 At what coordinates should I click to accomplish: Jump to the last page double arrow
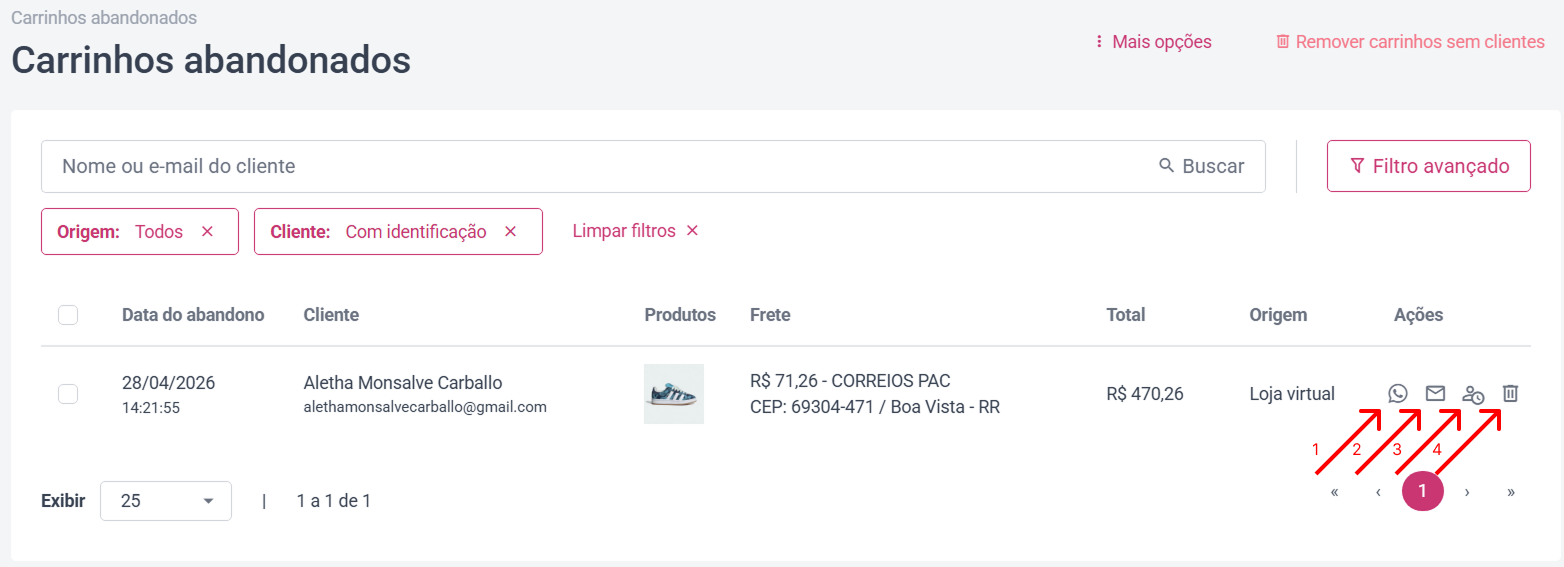(1510, 492)
